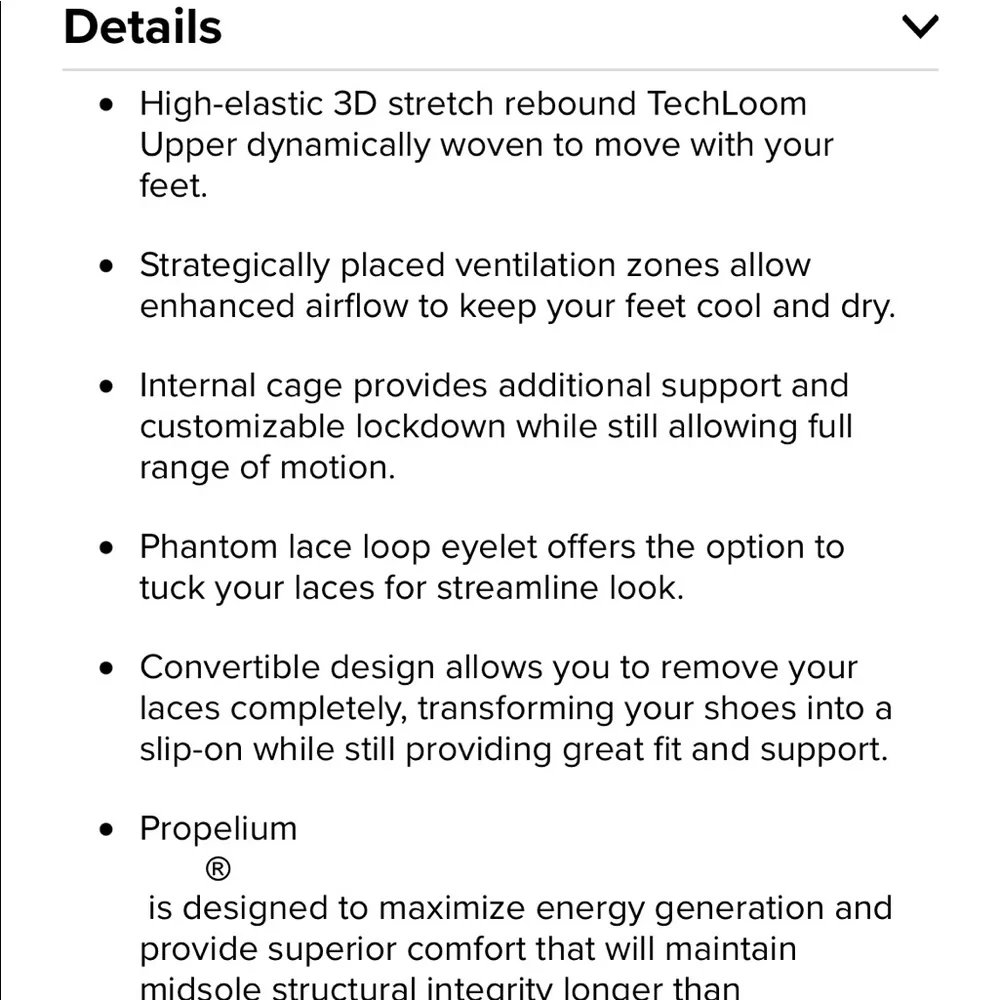1000x1000 pixels.
Task: Click the bullet dot beside Phantom lace
Action: click(x=107, y=548)
